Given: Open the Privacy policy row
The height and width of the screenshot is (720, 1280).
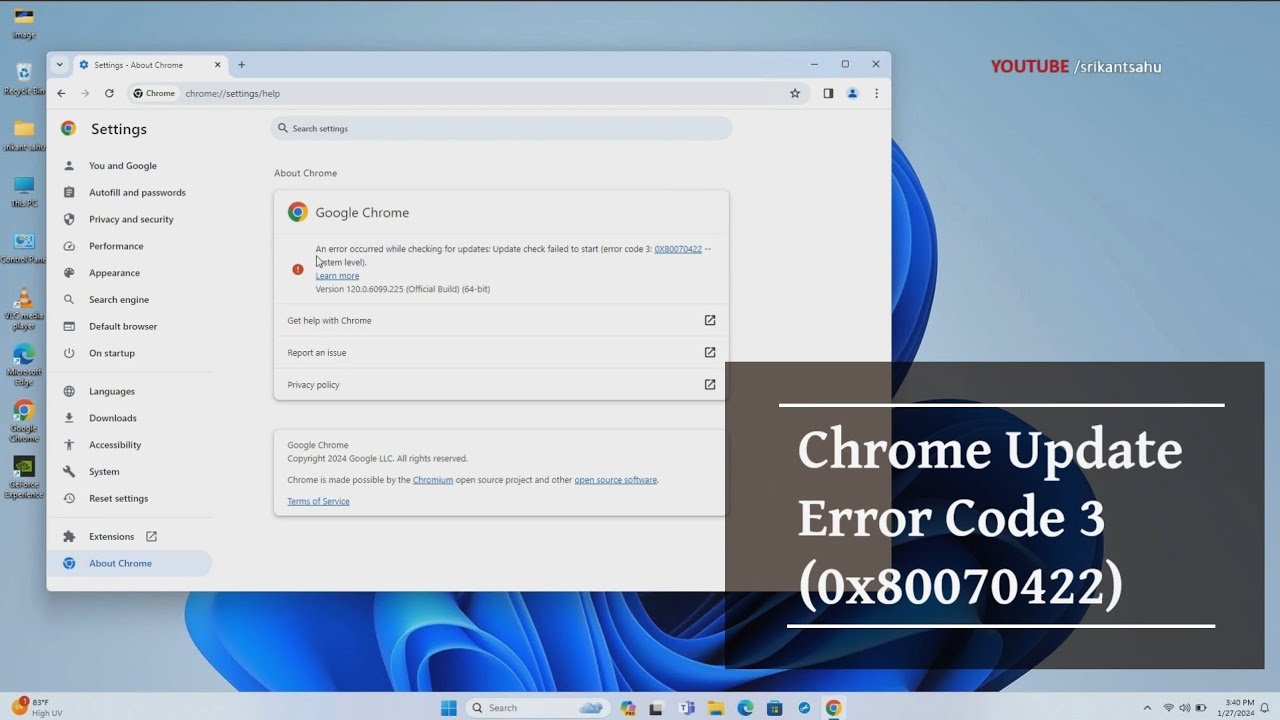Looking at the screenshot, I should click(x=501, y=384).
